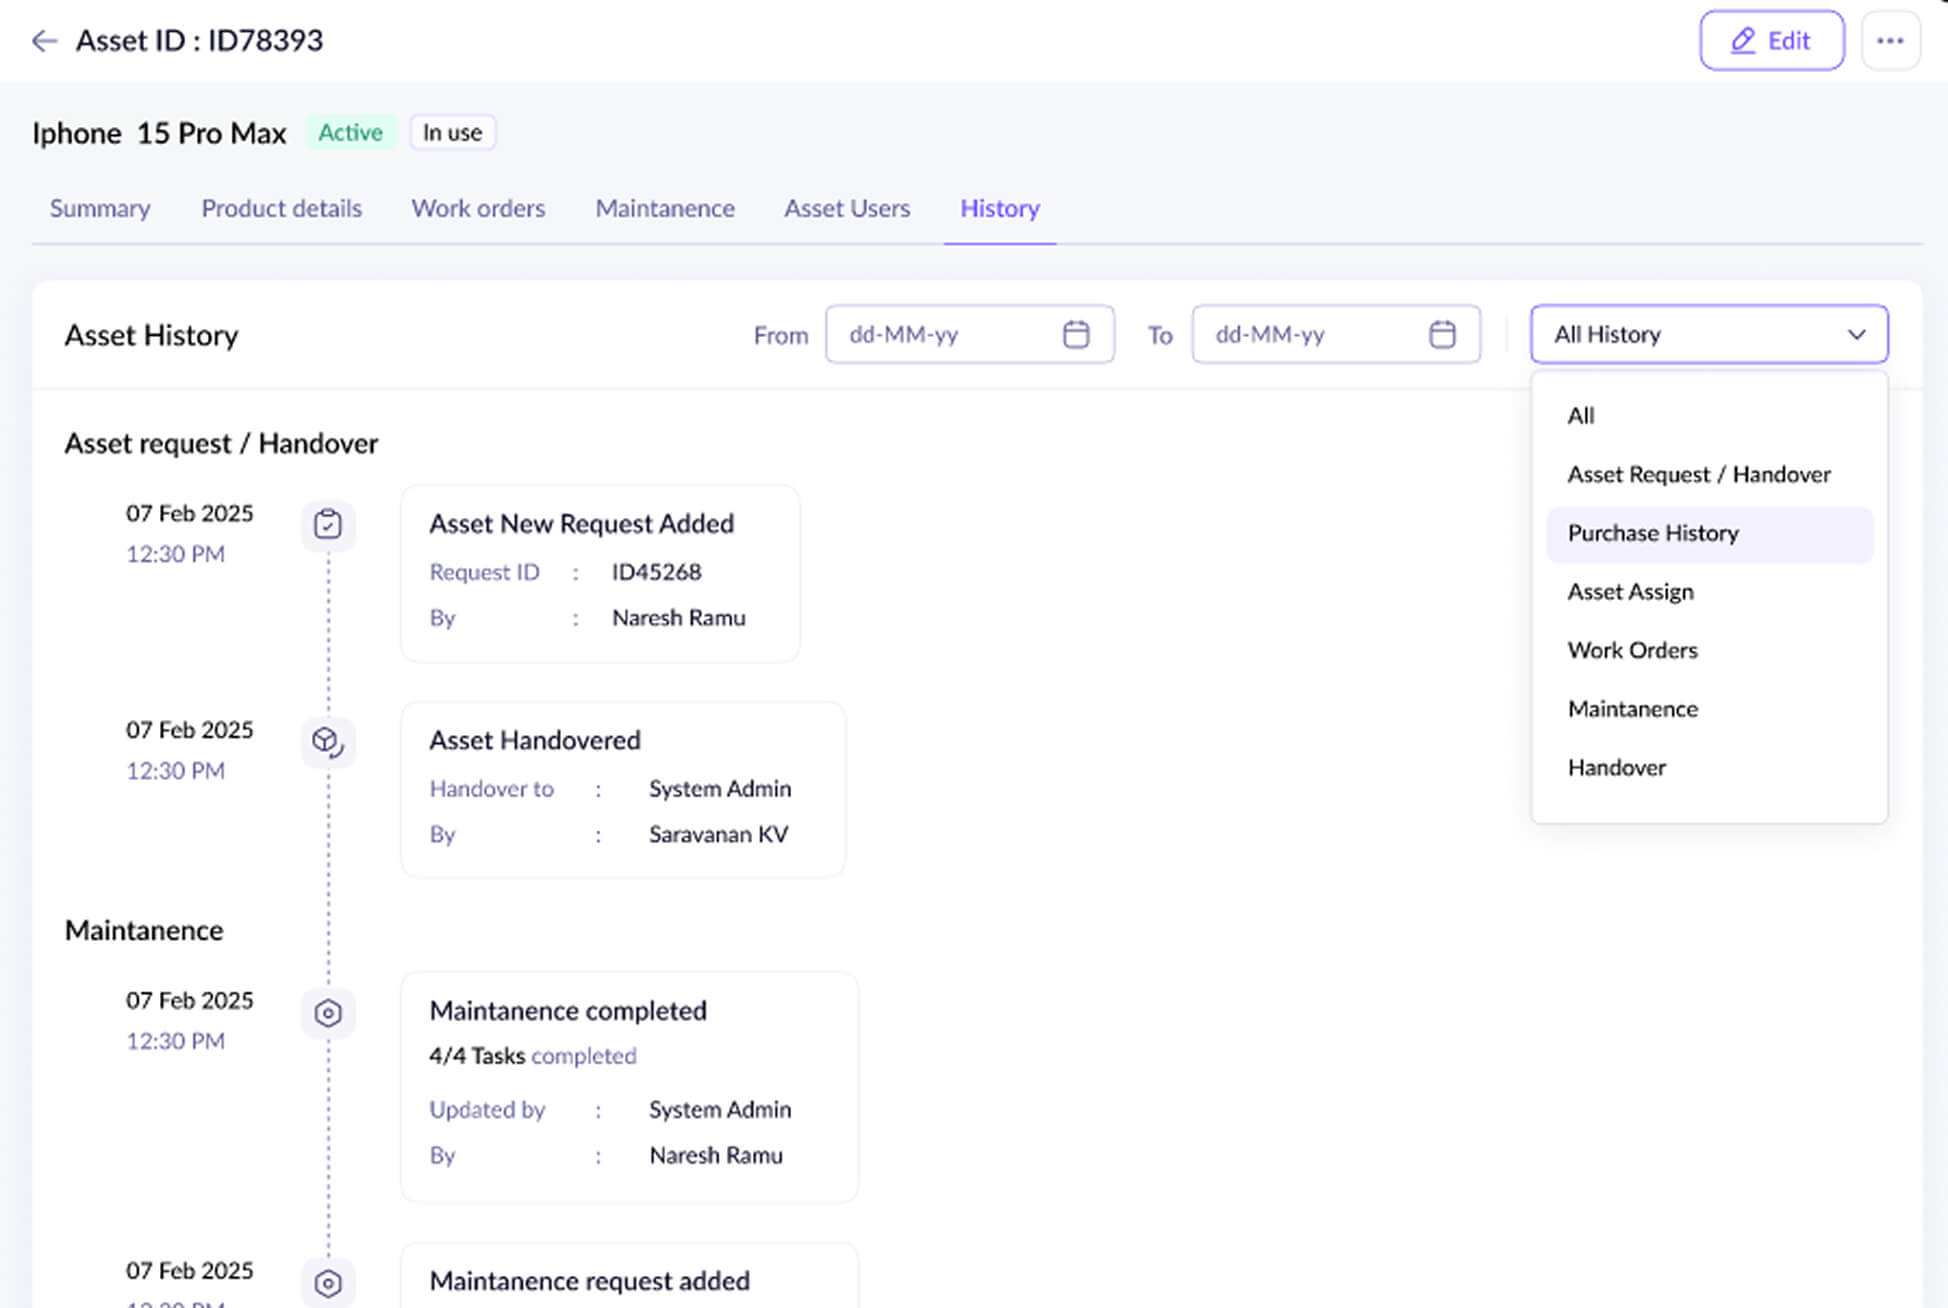The height and width of the screenshot is (1308, 1948).
Task: Click the 4/4 Tasks completed text
Action: (533, 1056)
